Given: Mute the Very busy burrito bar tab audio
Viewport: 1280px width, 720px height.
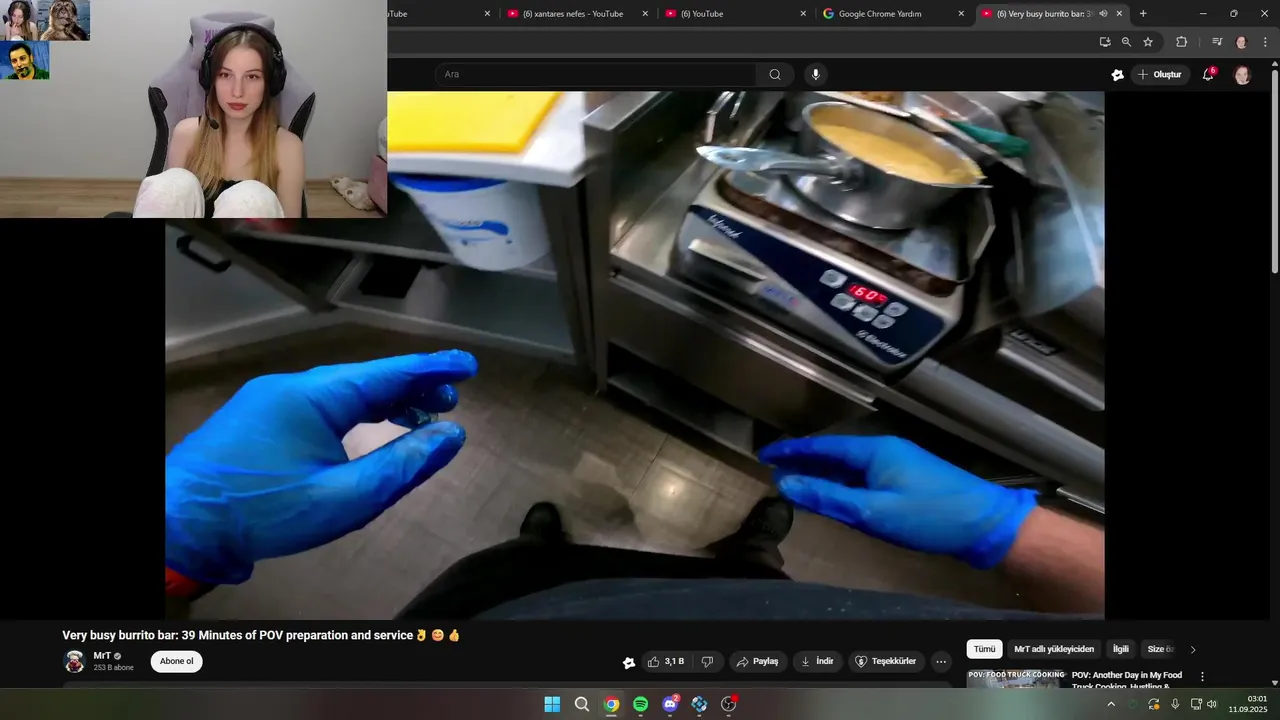Looking at the screenshot, I should pyautogui.click(x=1103, y=14).
